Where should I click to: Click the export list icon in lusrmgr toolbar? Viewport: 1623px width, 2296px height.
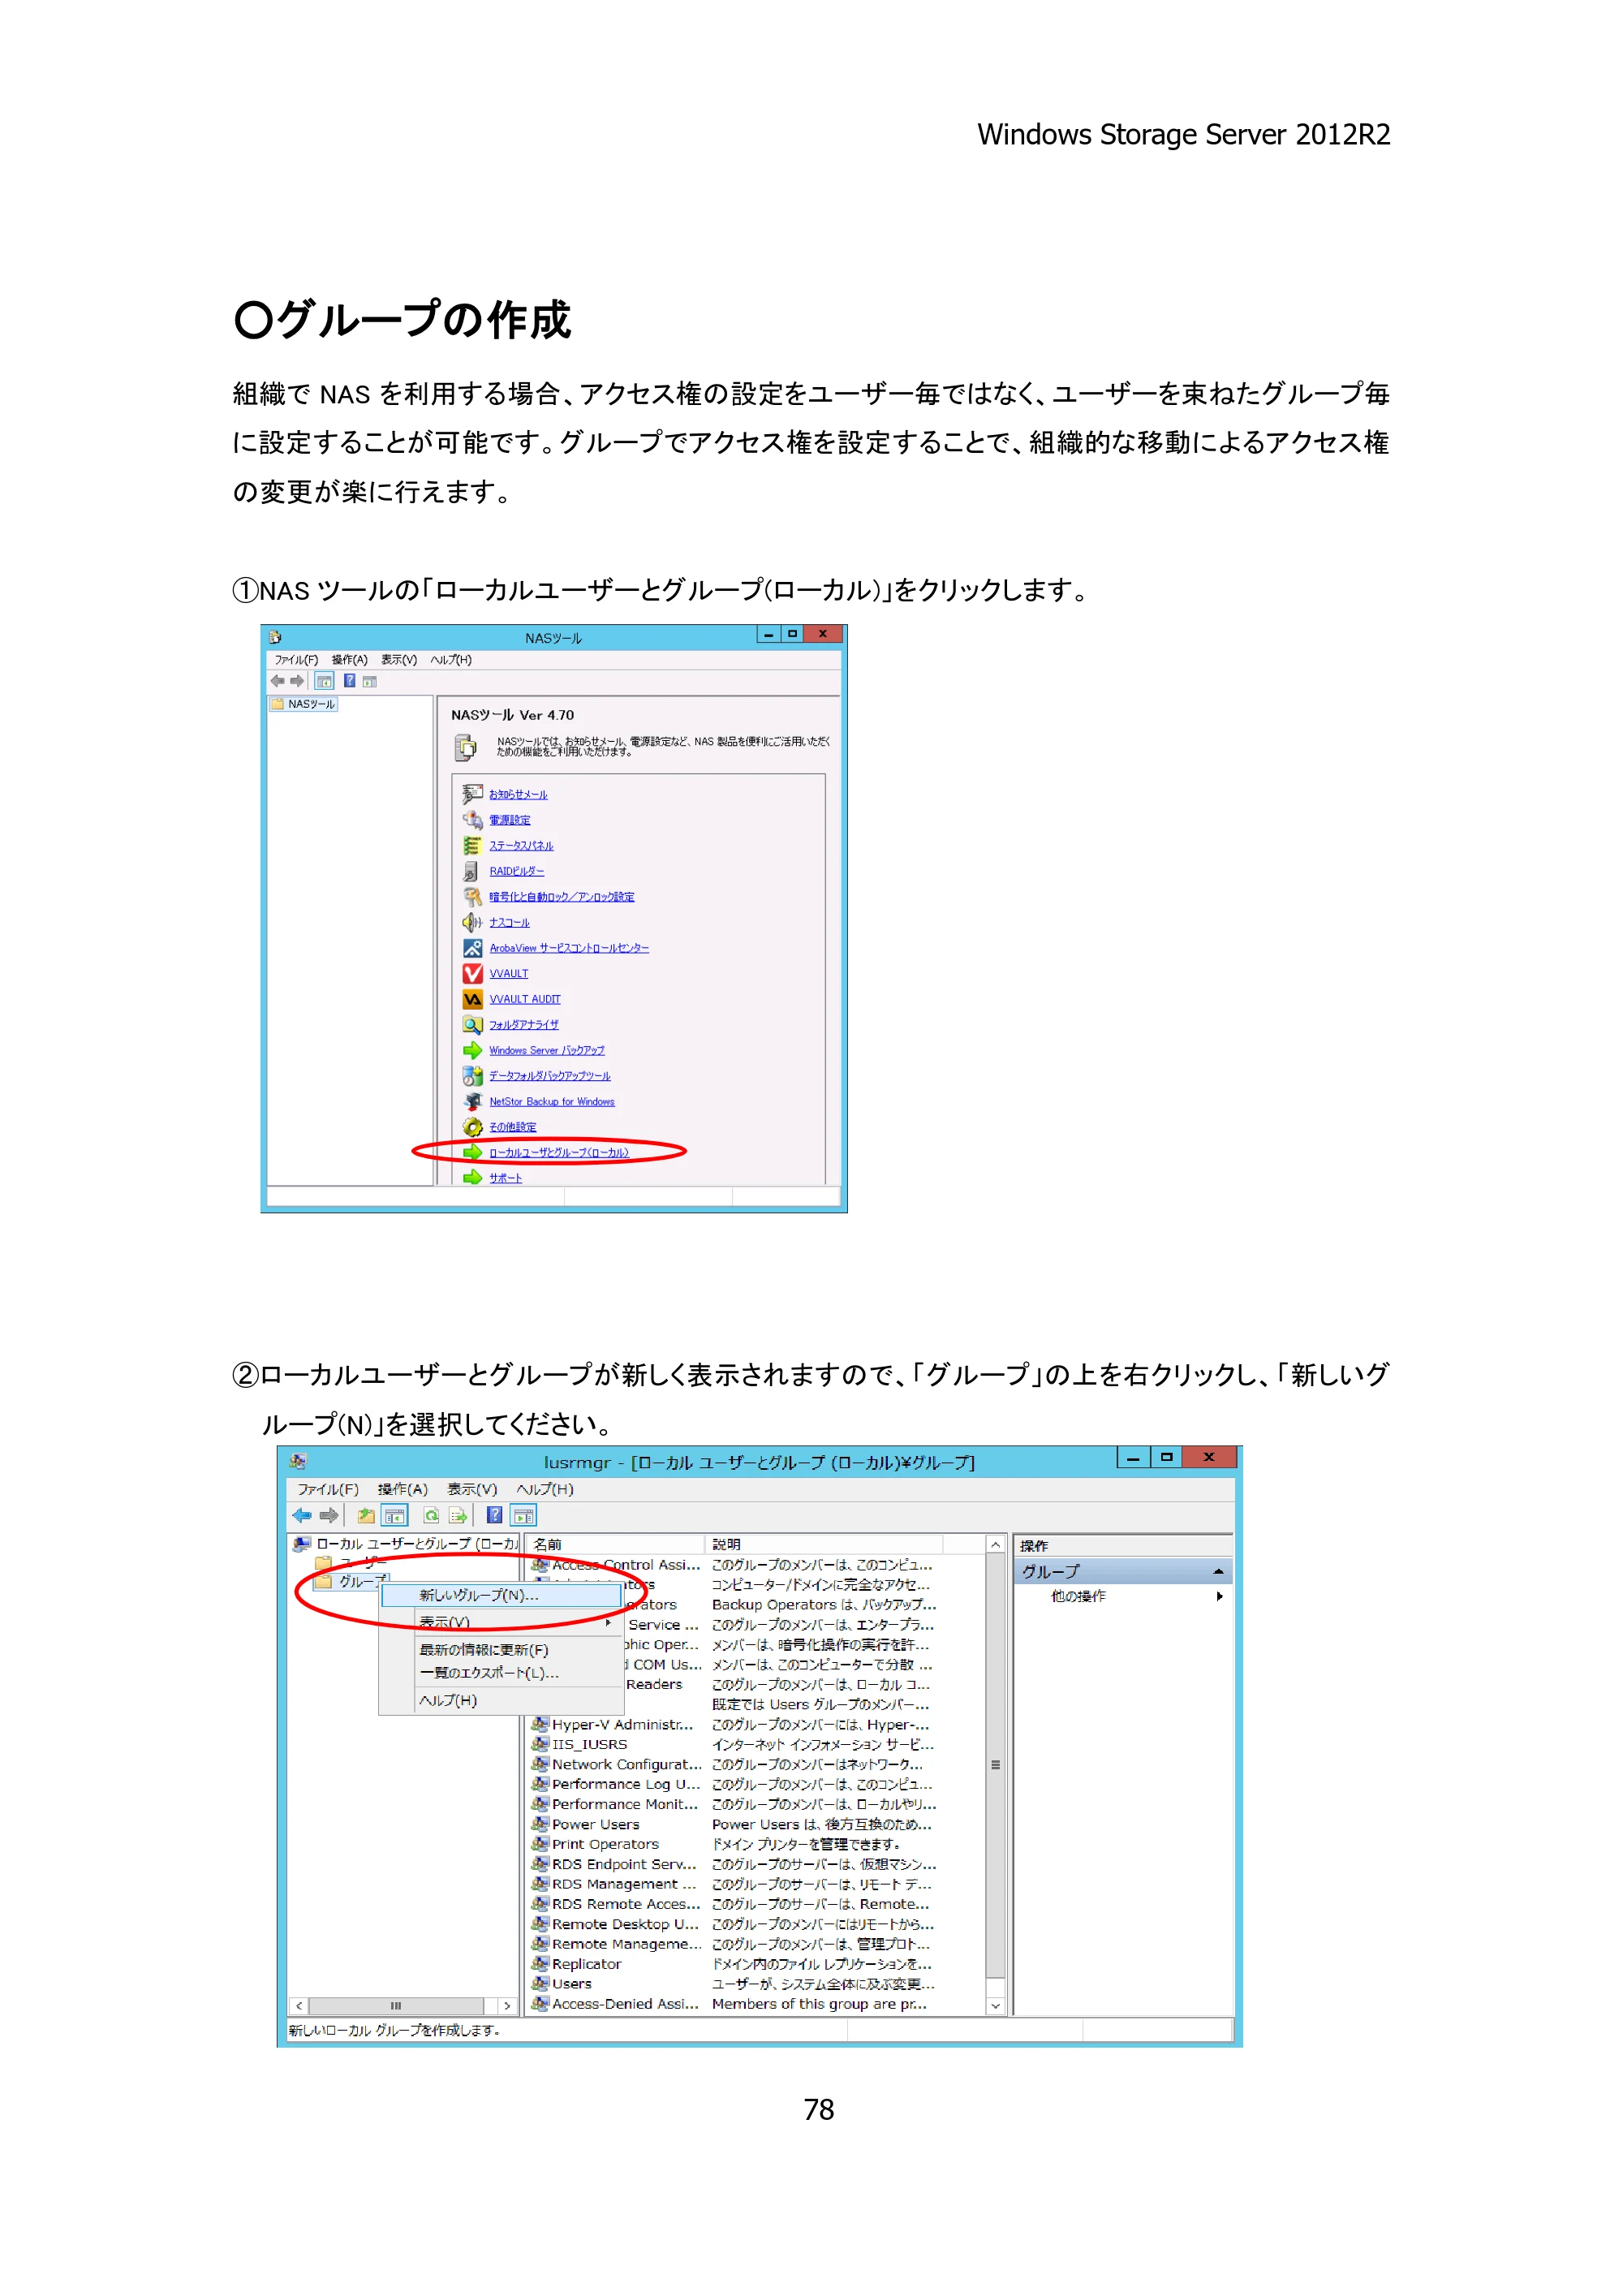coord(458,1515)
